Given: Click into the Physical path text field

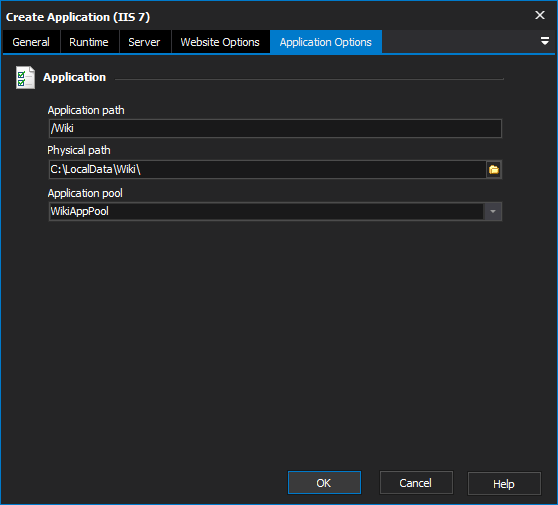Looking at the screenshot, I should tap(267, 170).
